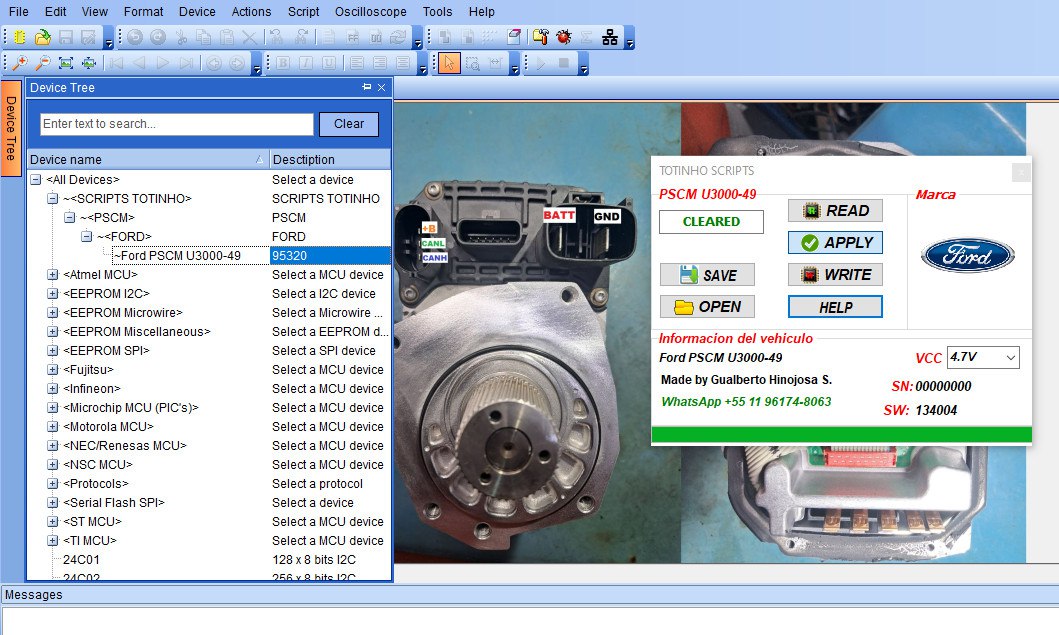Viewport: 1059px width, 635px height.
Task: Click the open file folder icon
Action: pyautogui.click(x=42, y=37)
